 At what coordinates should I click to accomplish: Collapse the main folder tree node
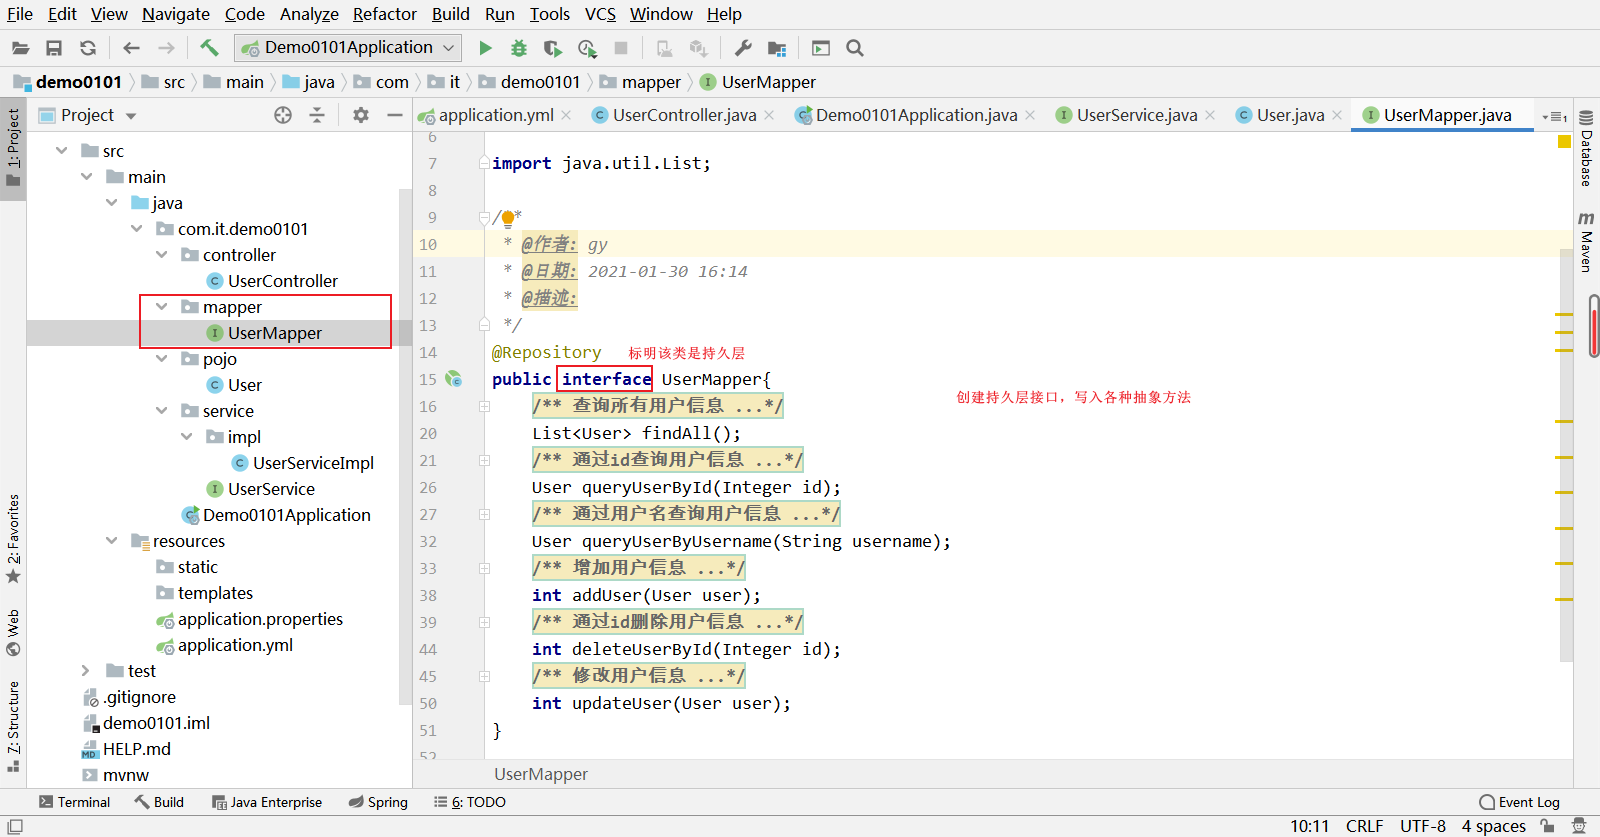87,177
